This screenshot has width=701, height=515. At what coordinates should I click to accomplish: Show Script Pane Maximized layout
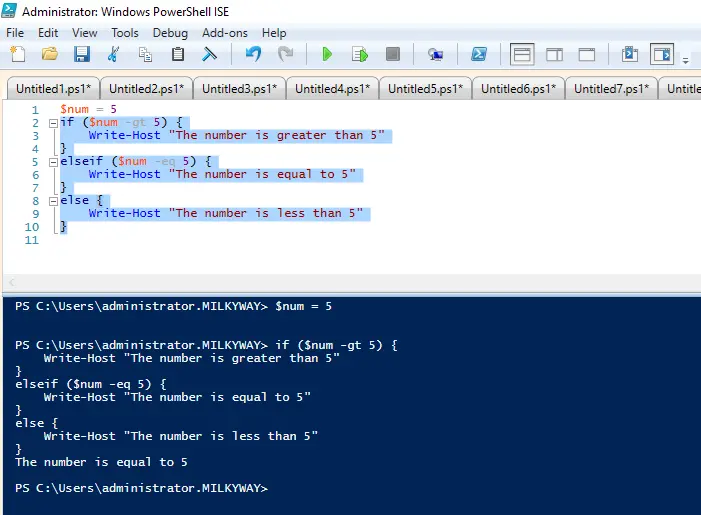point(587,55)
